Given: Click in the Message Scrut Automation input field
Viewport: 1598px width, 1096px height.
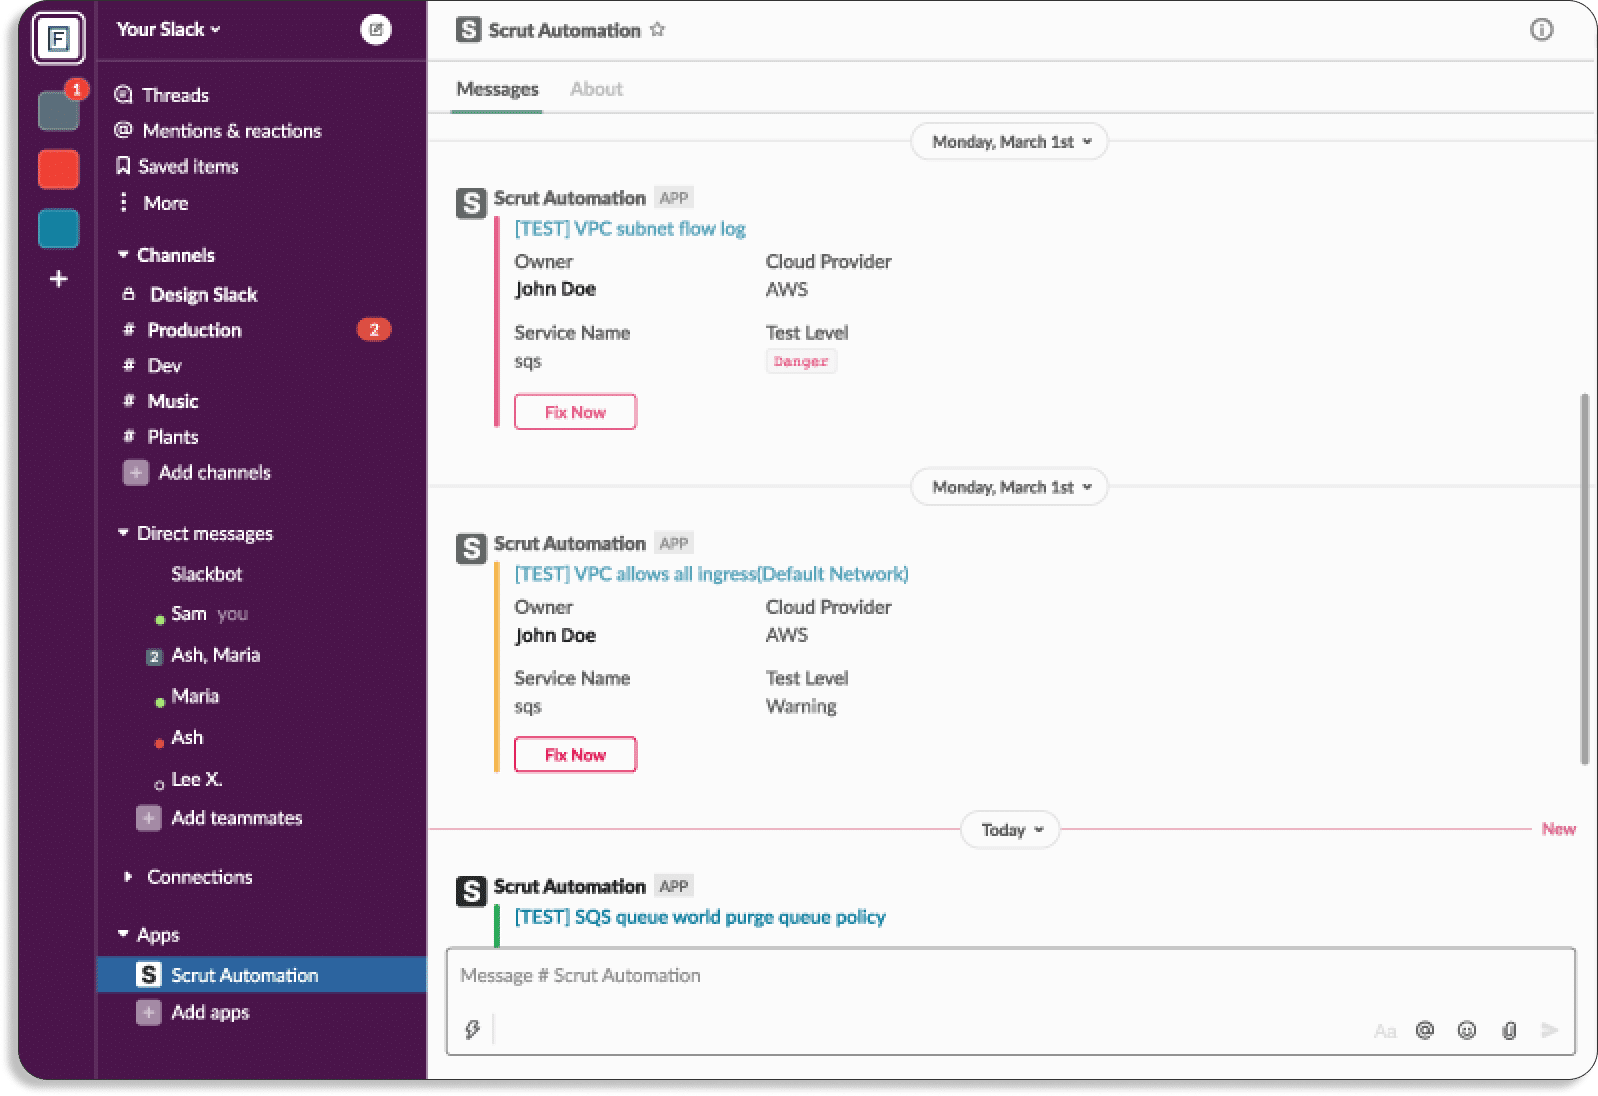Looking at the screenshot, I should [x=1010, y=976].
